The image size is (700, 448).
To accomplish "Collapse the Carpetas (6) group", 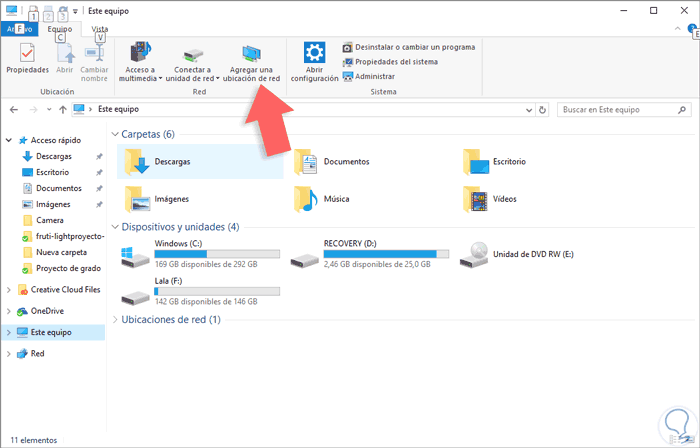I will [115, 134].
